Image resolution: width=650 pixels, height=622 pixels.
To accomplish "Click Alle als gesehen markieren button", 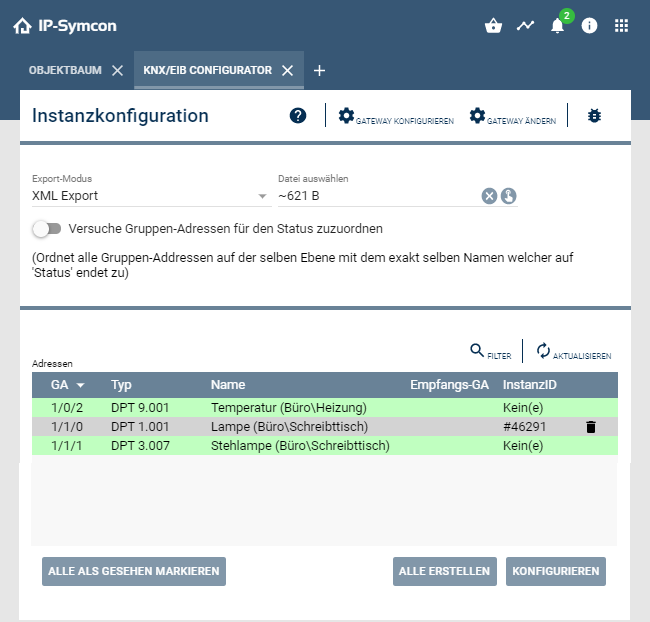I will (x=134, y=571).
